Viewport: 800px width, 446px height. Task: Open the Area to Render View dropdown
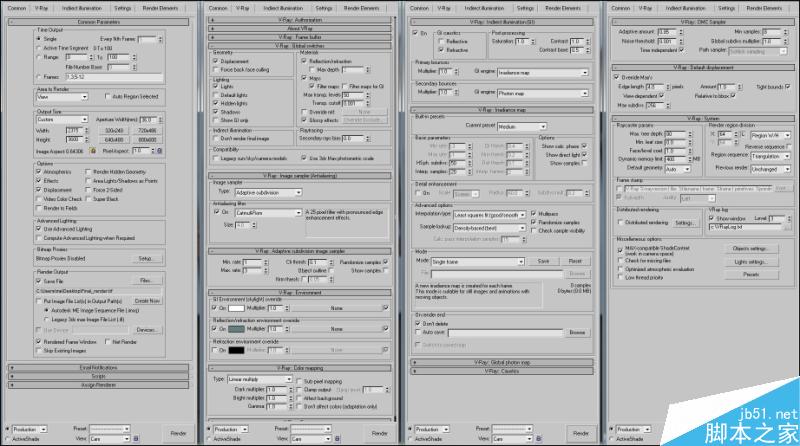click(x=62, y=96)
